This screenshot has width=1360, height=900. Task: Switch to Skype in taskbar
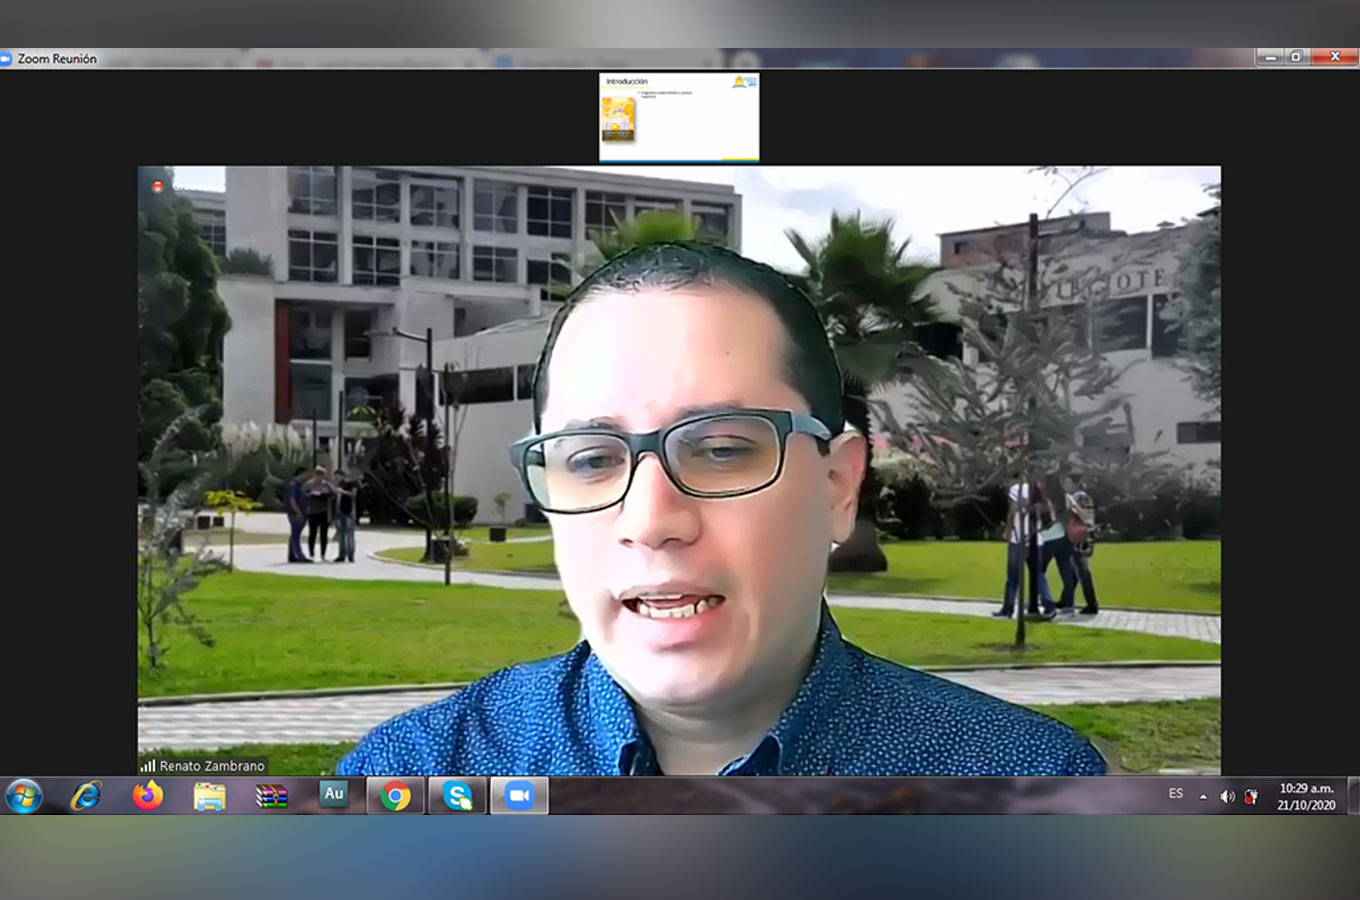[457, 796]
